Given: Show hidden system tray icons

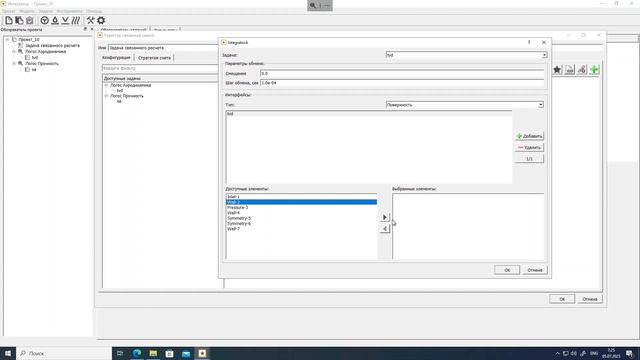Looking at the screenshot, I should click(557, 353).
